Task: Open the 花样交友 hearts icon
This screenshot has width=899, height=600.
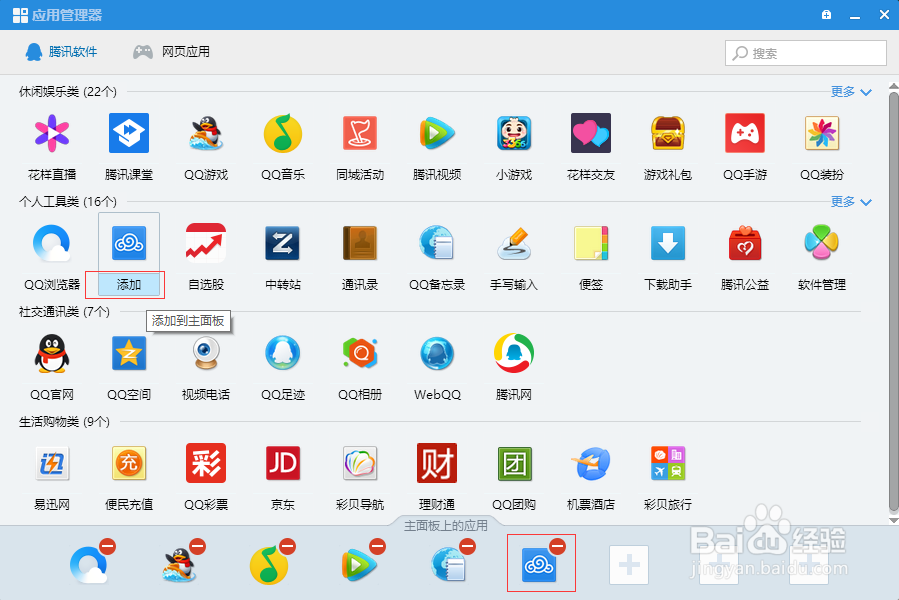Action: tap(591, 133)
